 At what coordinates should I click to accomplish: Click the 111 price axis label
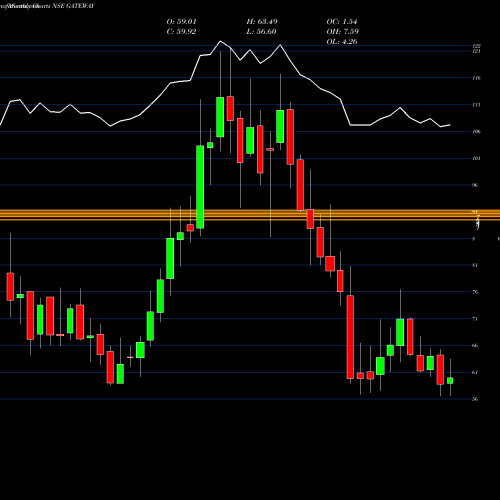[x=476, y=105]
